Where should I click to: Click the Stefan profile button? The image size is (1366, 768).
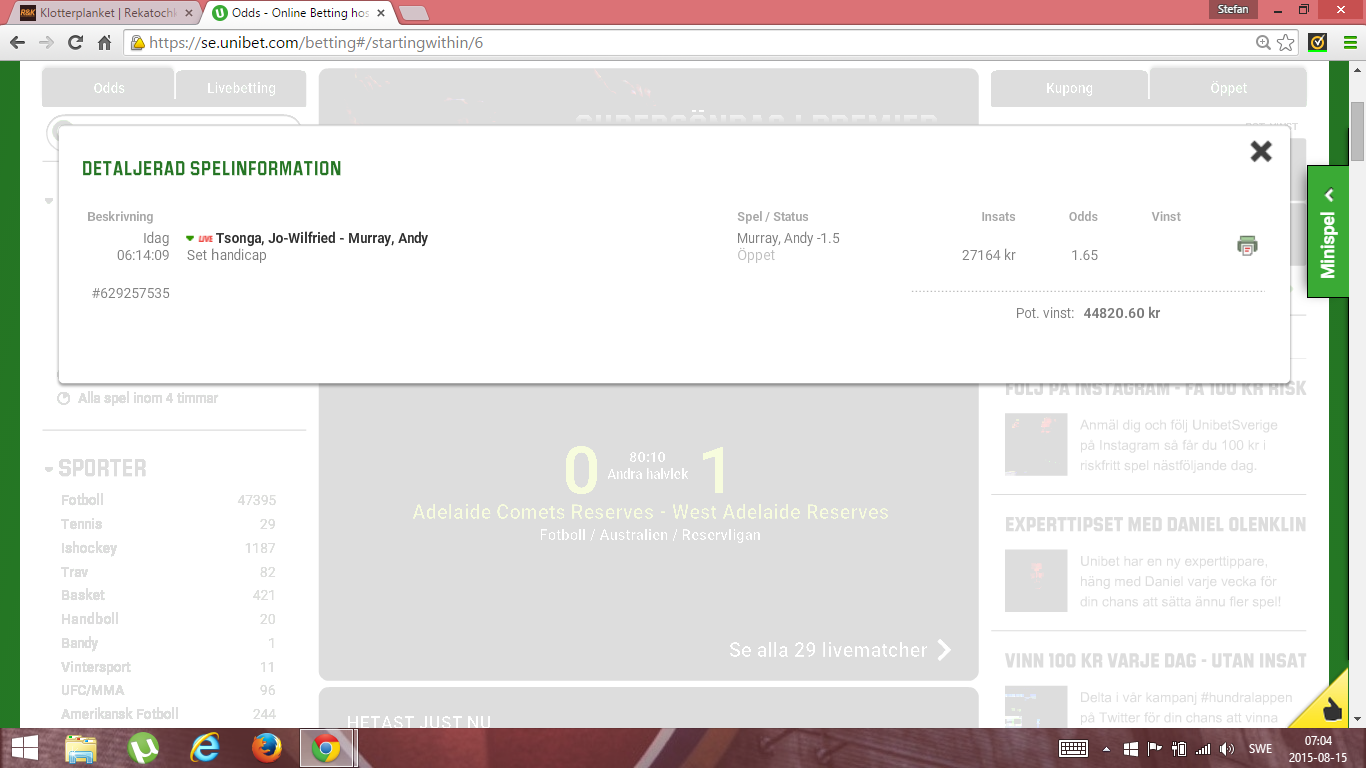click(1232, 9)
